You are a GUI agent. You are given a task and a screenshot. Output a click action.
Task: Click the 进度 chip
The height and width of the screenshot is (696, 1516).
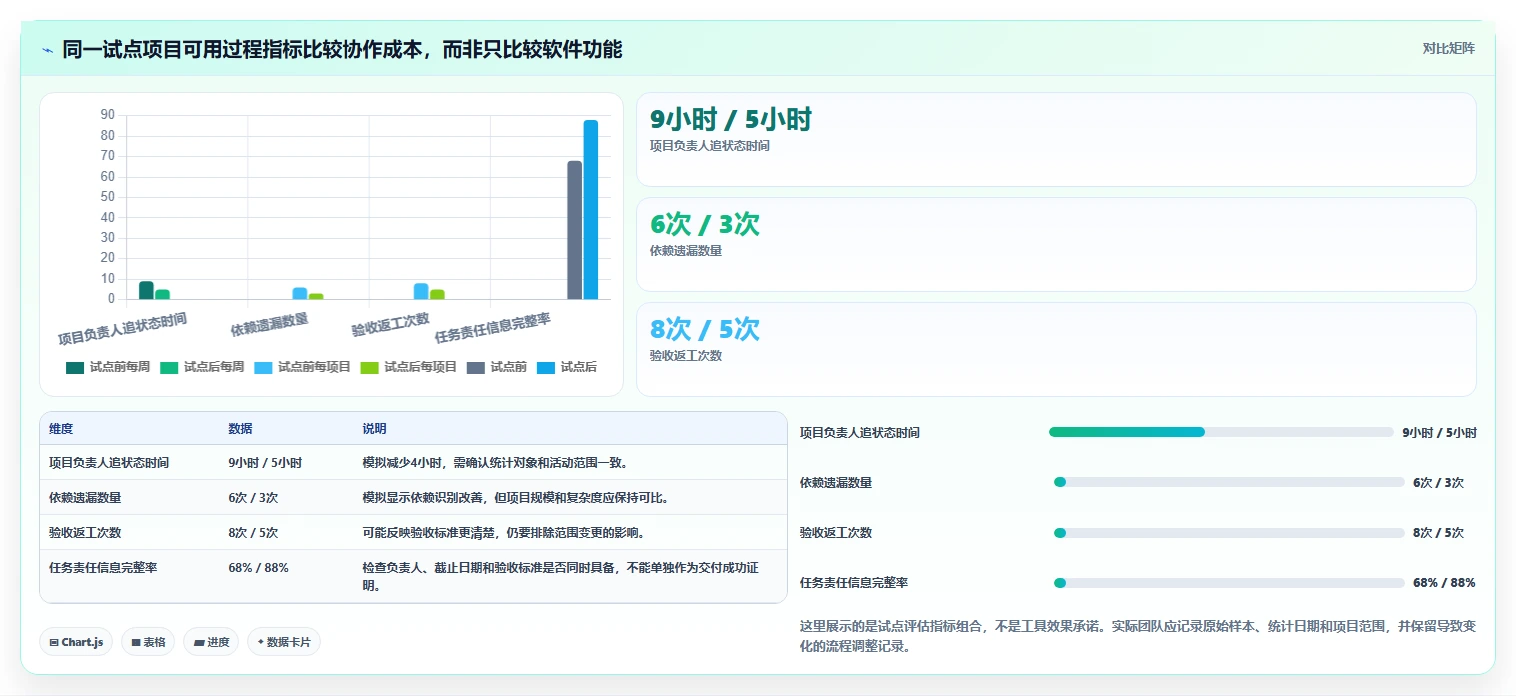(x=211, y=642)
